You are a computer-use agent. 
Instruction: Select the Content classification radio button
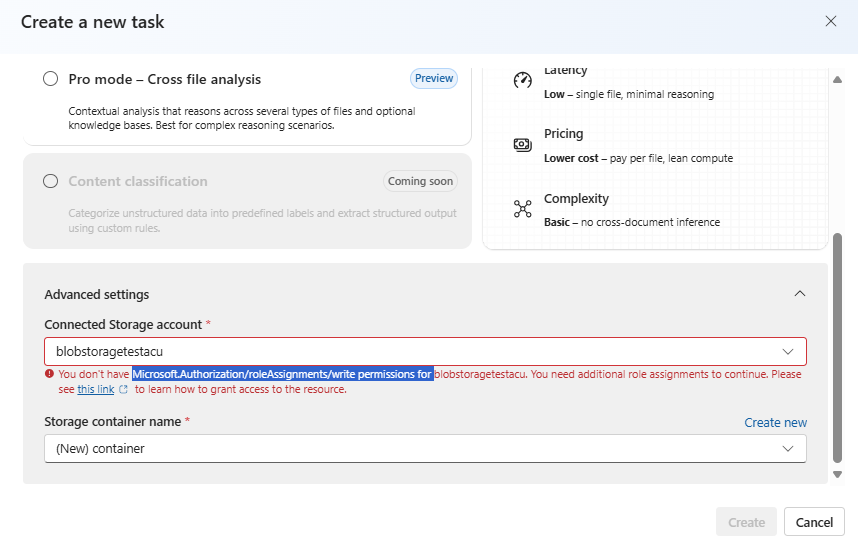point(50,181)
